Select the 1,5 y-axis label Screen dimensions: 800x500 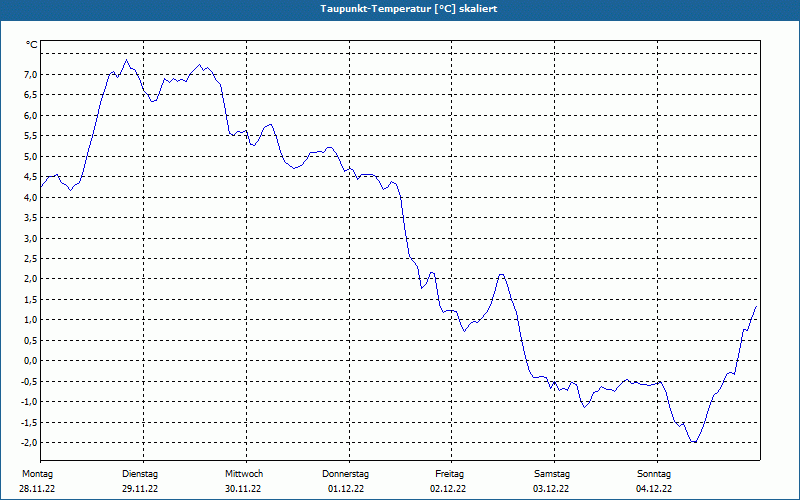pos(31,299)
